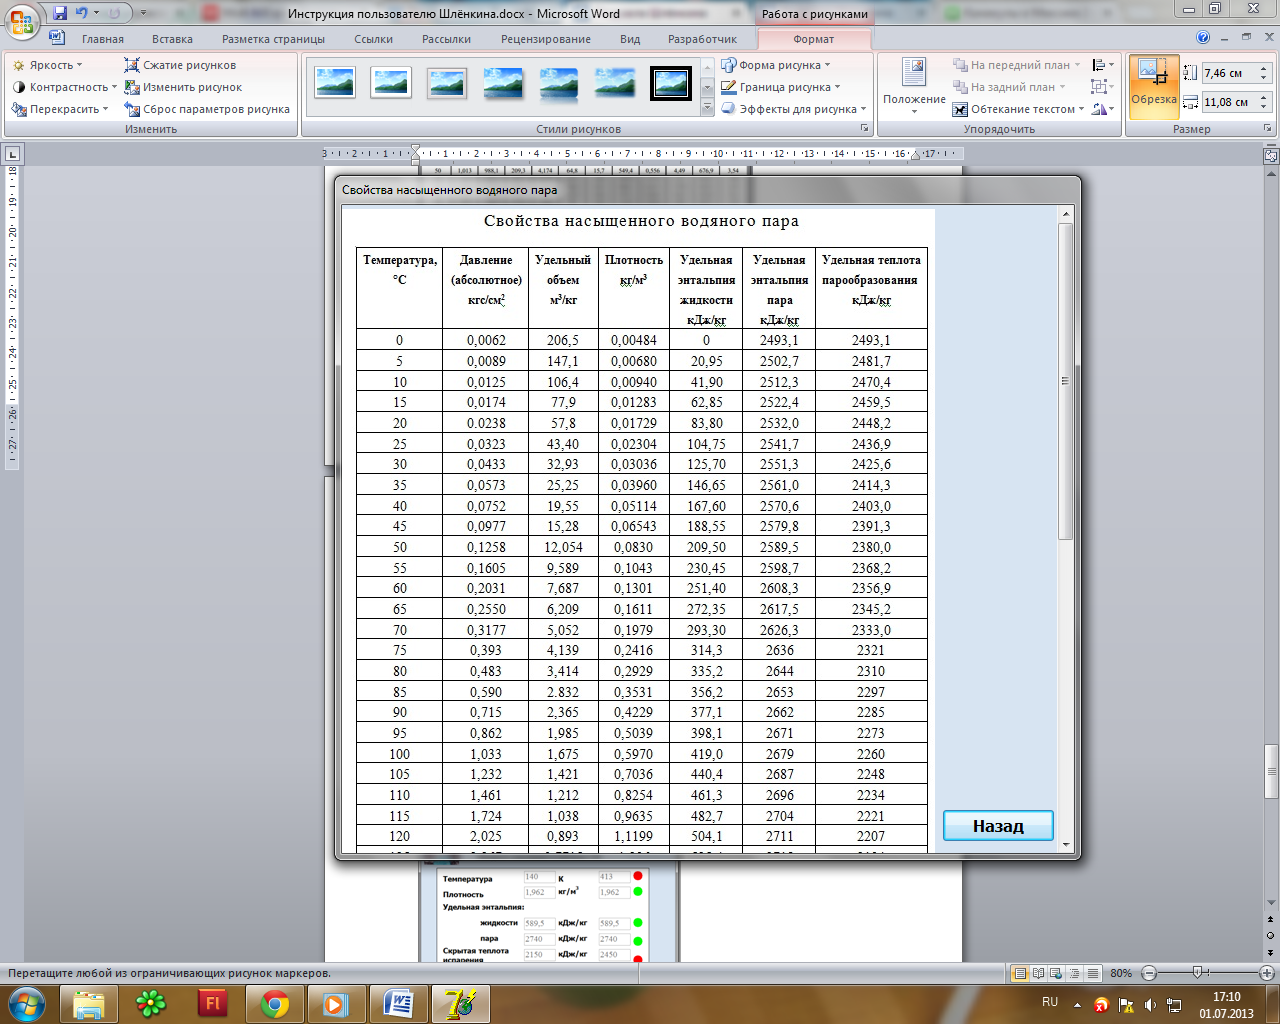Click the Windows Explorer taskbar icon

[x=89, y=1004]
